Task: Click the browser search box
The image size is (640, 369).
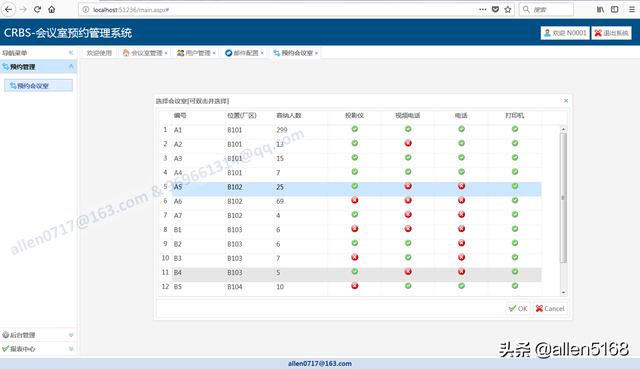Action: pos(546,9)
